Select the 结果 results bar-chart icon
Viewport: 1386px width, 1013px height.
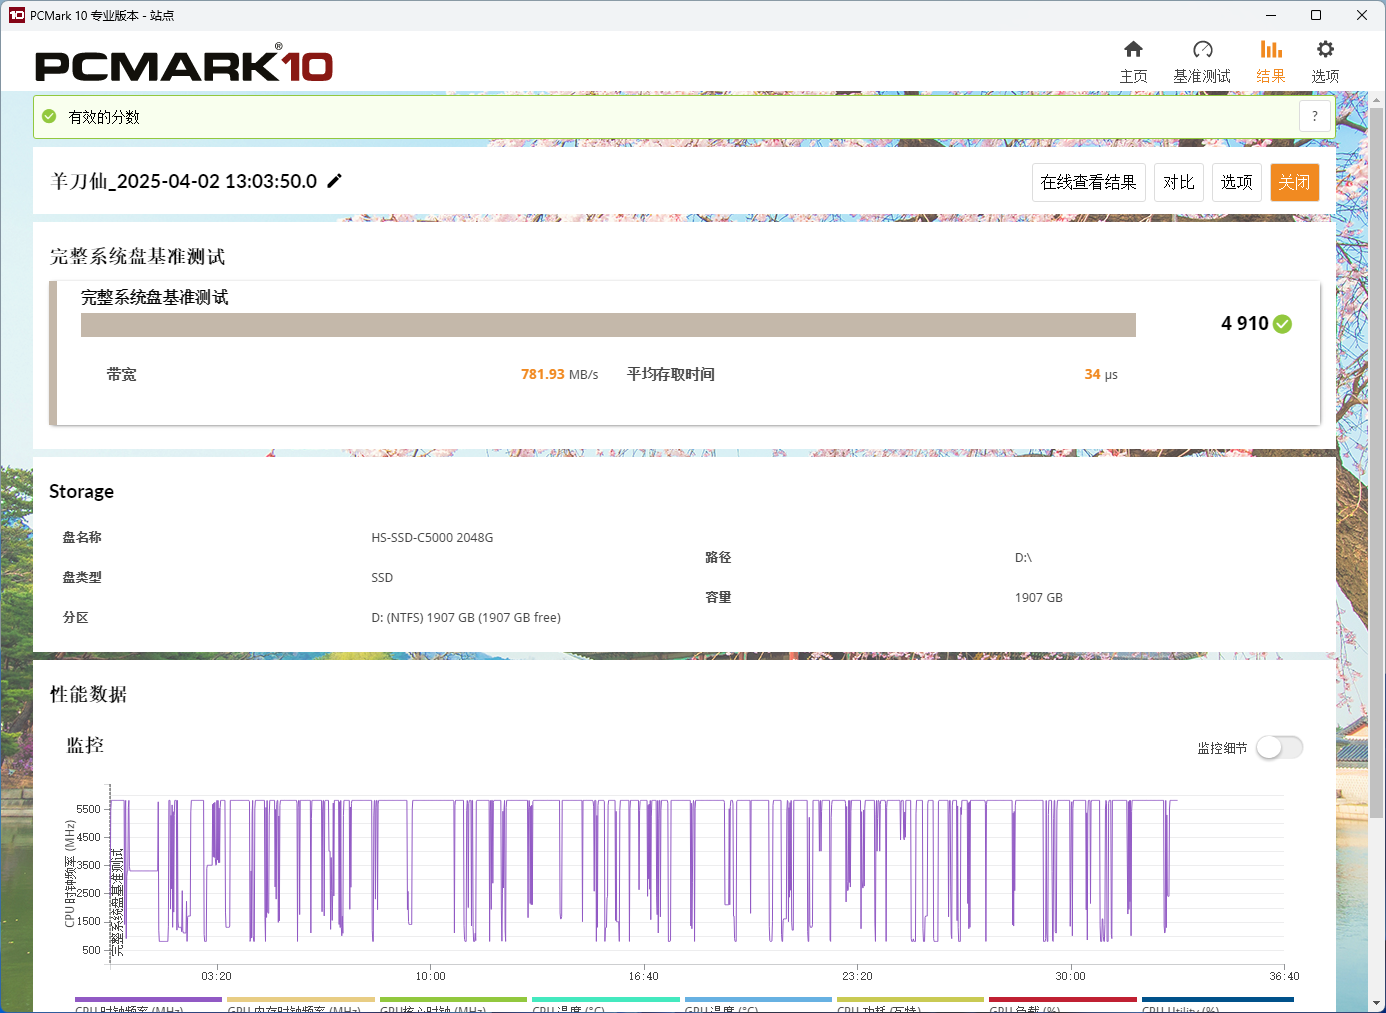(1271, 49)
